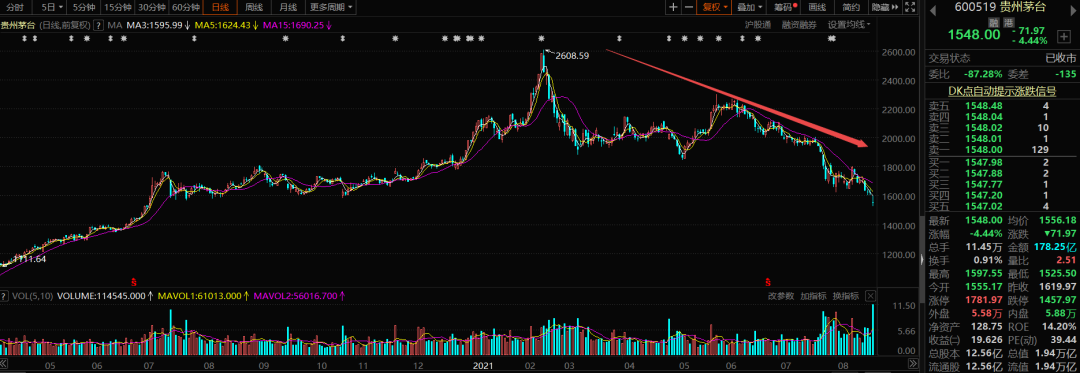Click the VOLUME:114545.000 value
1080x373 pixels.
[x=102, y=296]
